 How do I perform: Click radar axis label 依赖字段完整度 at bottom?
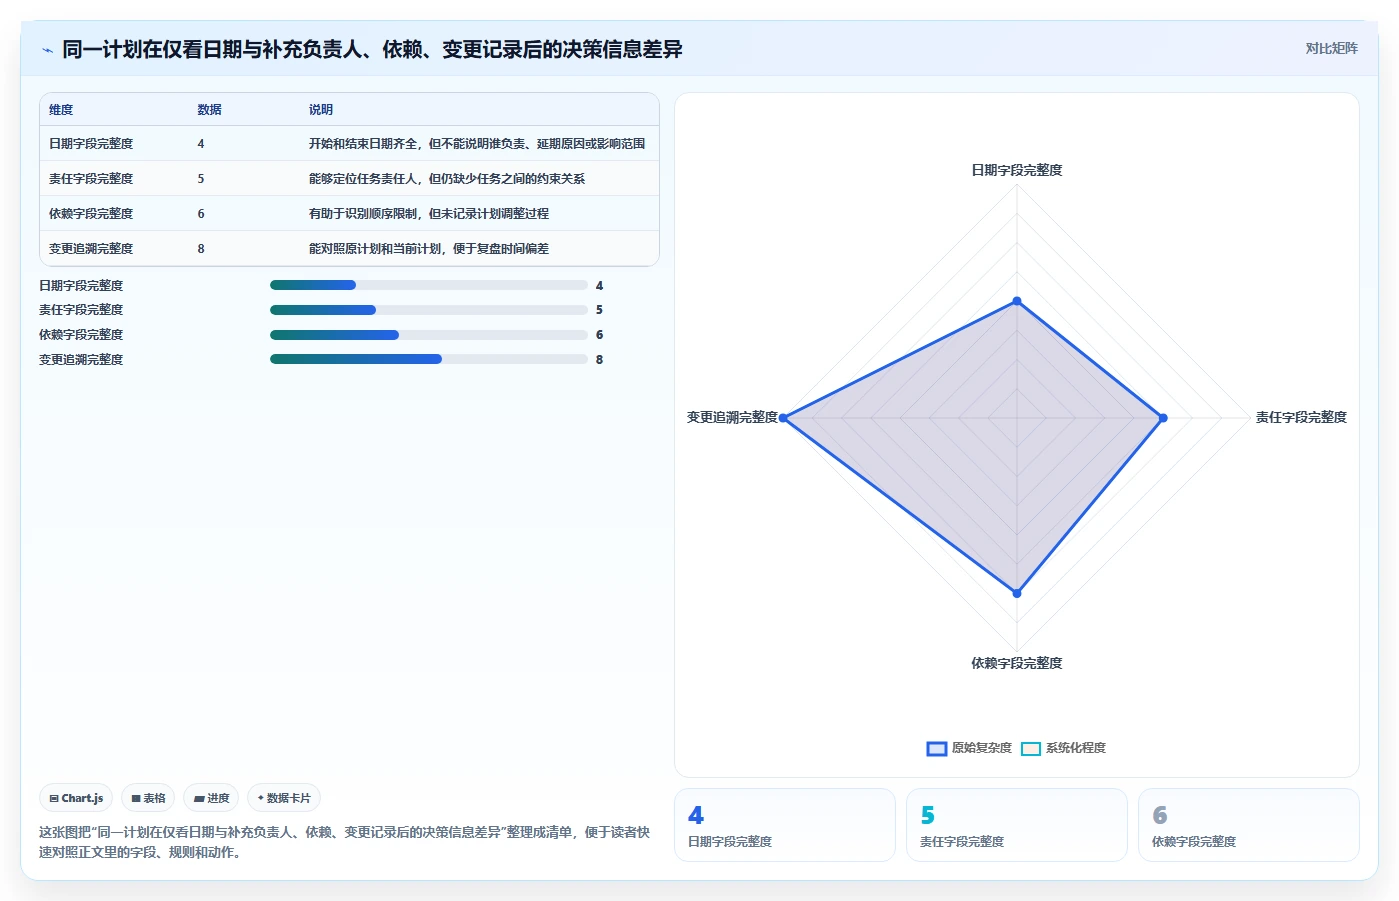coord(1017,663)
